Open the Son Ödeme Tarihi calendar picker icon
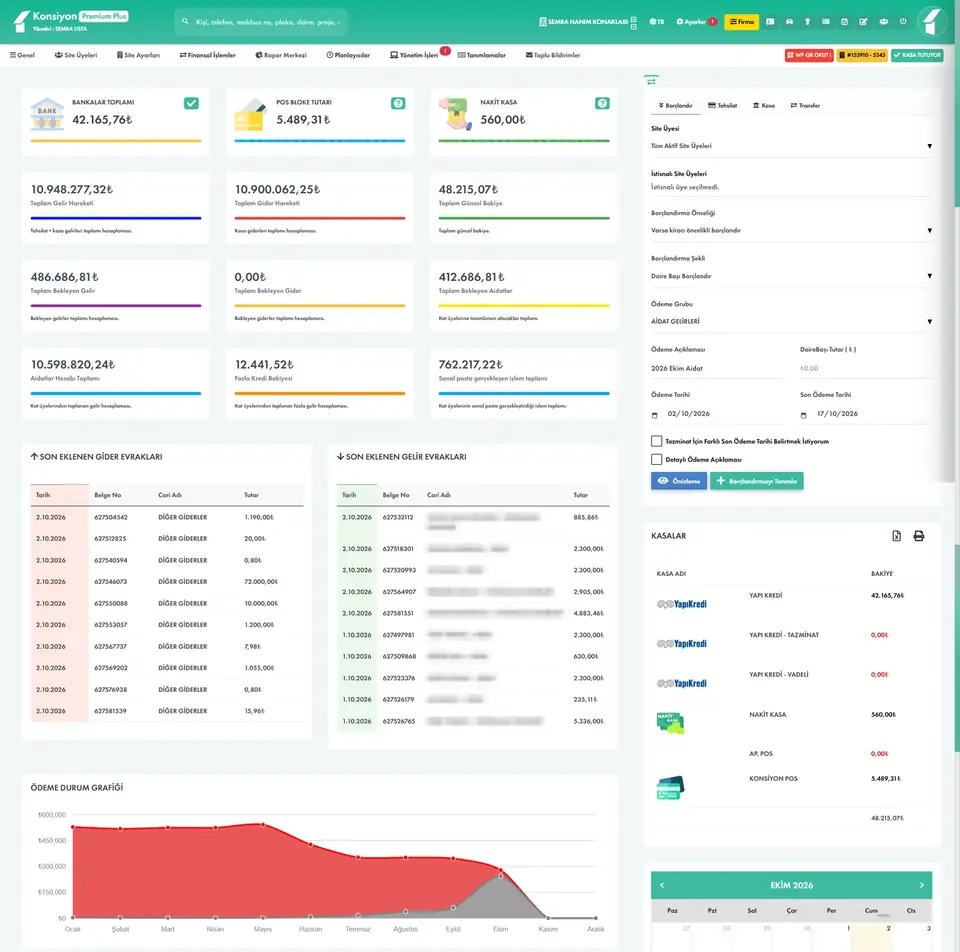Screen dimensions: 960x952 click(x=803, y=415)
